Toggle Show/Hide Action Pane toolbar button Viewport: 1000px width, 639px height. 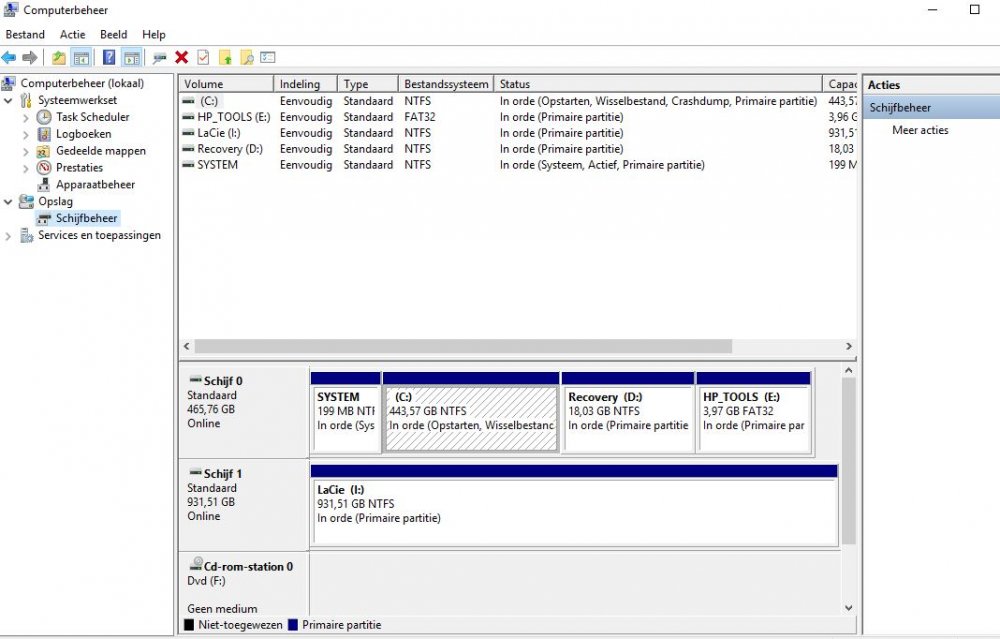pyautogui.click(x=131, y=58)
